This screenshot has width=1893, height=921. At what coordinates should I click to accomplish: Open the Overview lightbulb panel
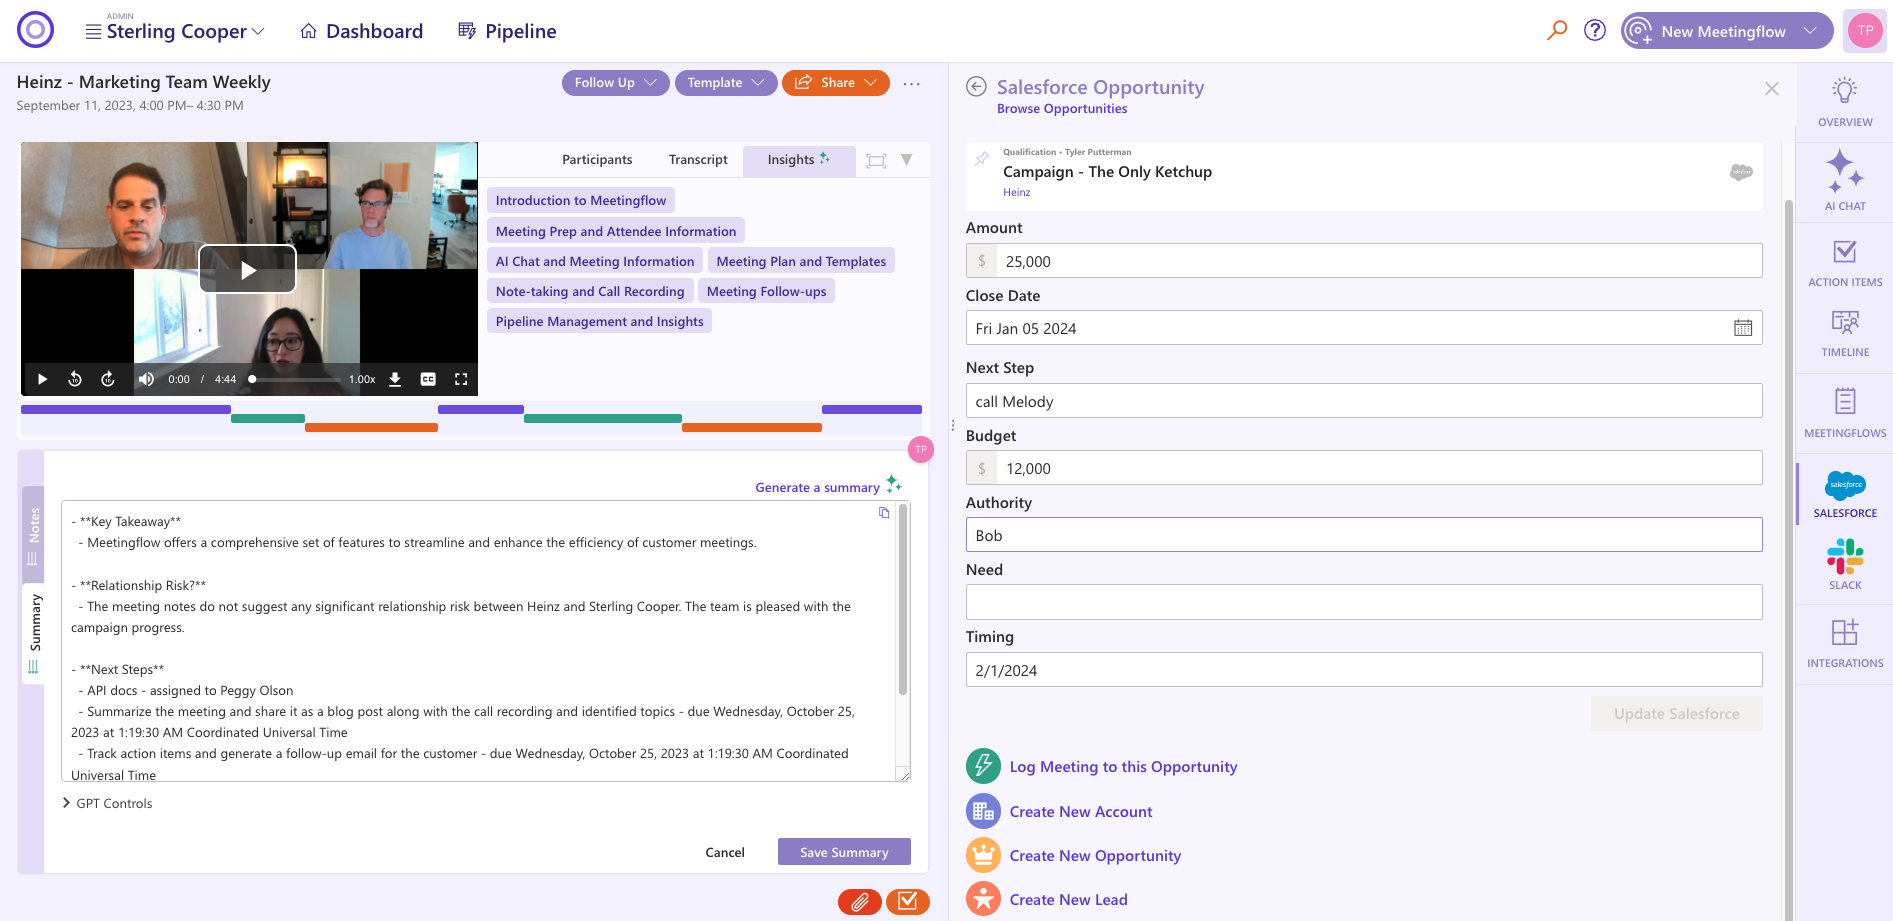(x=1845, y=103)
